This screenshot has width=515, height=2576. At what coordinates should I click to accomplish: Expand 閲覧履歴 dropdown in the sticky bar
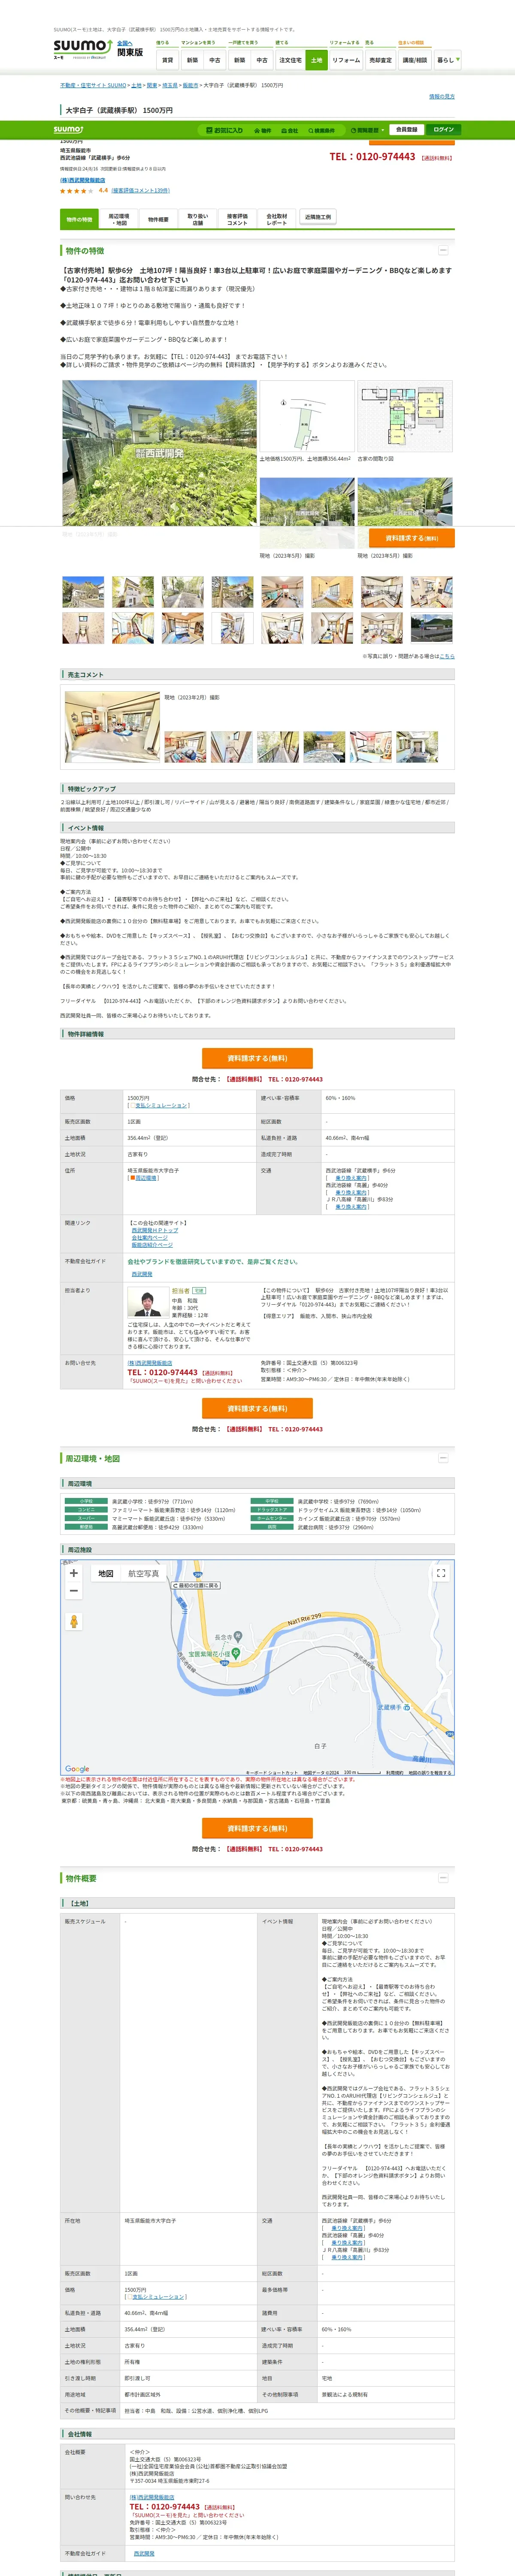[367, 130]
